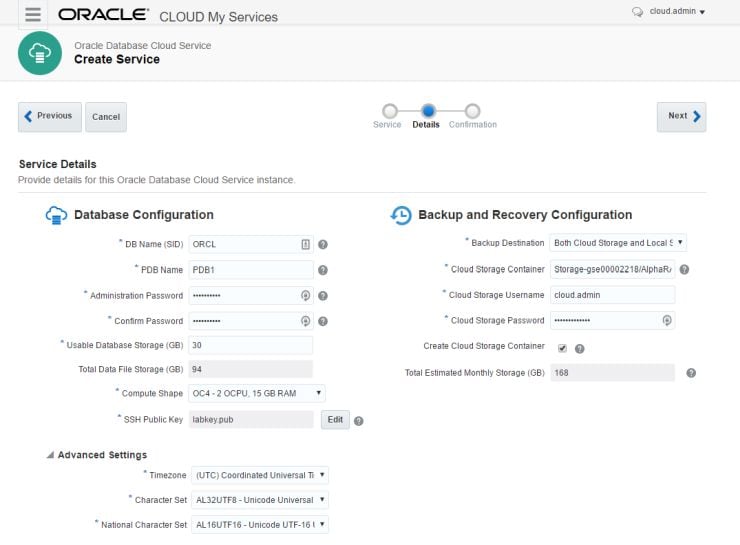Click help icon next to DB Name field
This screenshot has height=545, width=740.
[323, 244]
